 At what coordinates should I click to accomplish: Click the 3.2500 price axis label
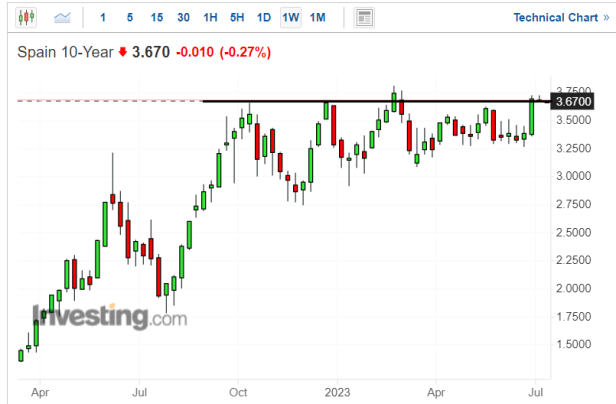(x=573, y=148)
